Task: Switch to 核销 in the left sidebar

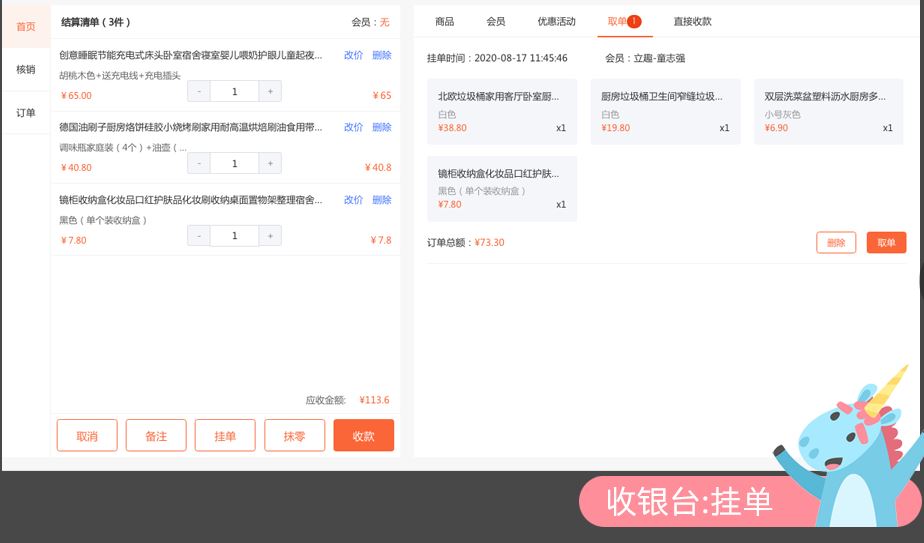Action: 26,70
